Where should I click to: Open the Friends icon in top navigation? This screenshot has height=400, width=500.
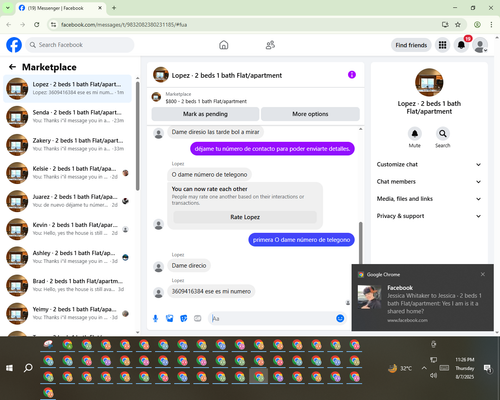270,45
